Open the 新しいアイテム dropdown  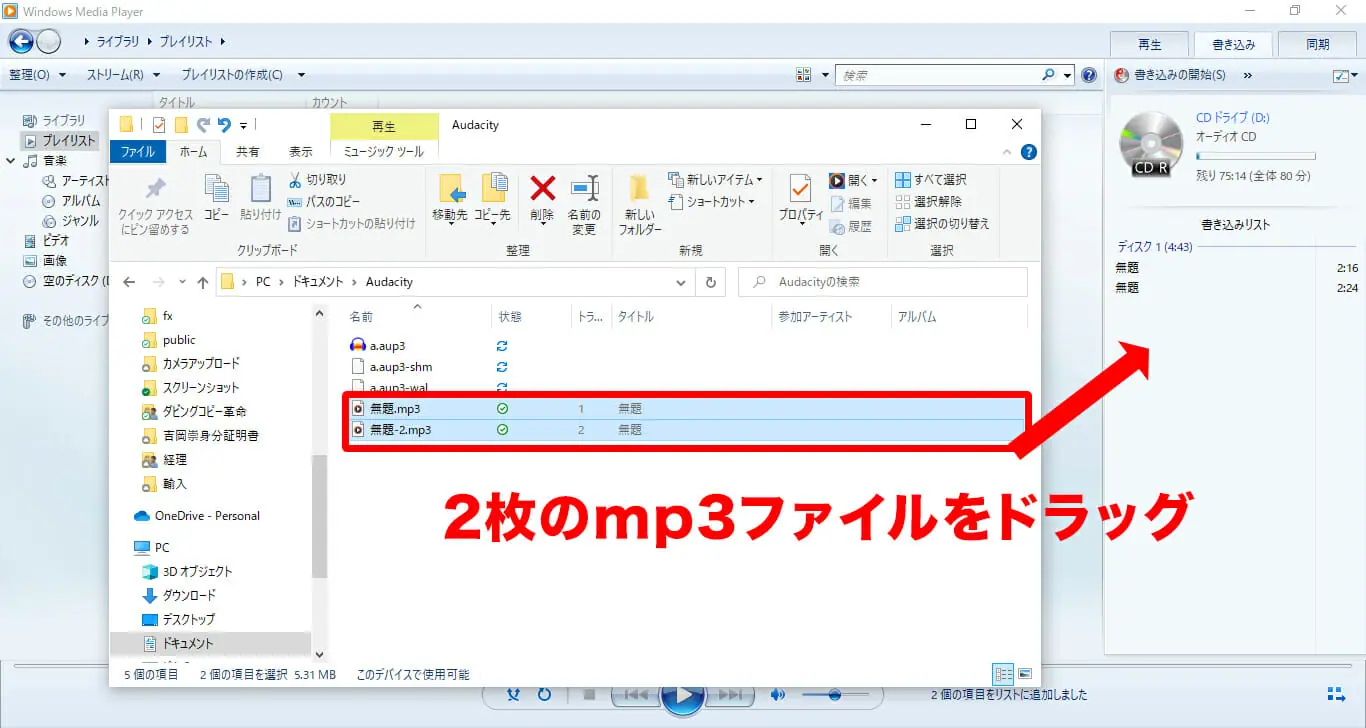tap(715, 180)
